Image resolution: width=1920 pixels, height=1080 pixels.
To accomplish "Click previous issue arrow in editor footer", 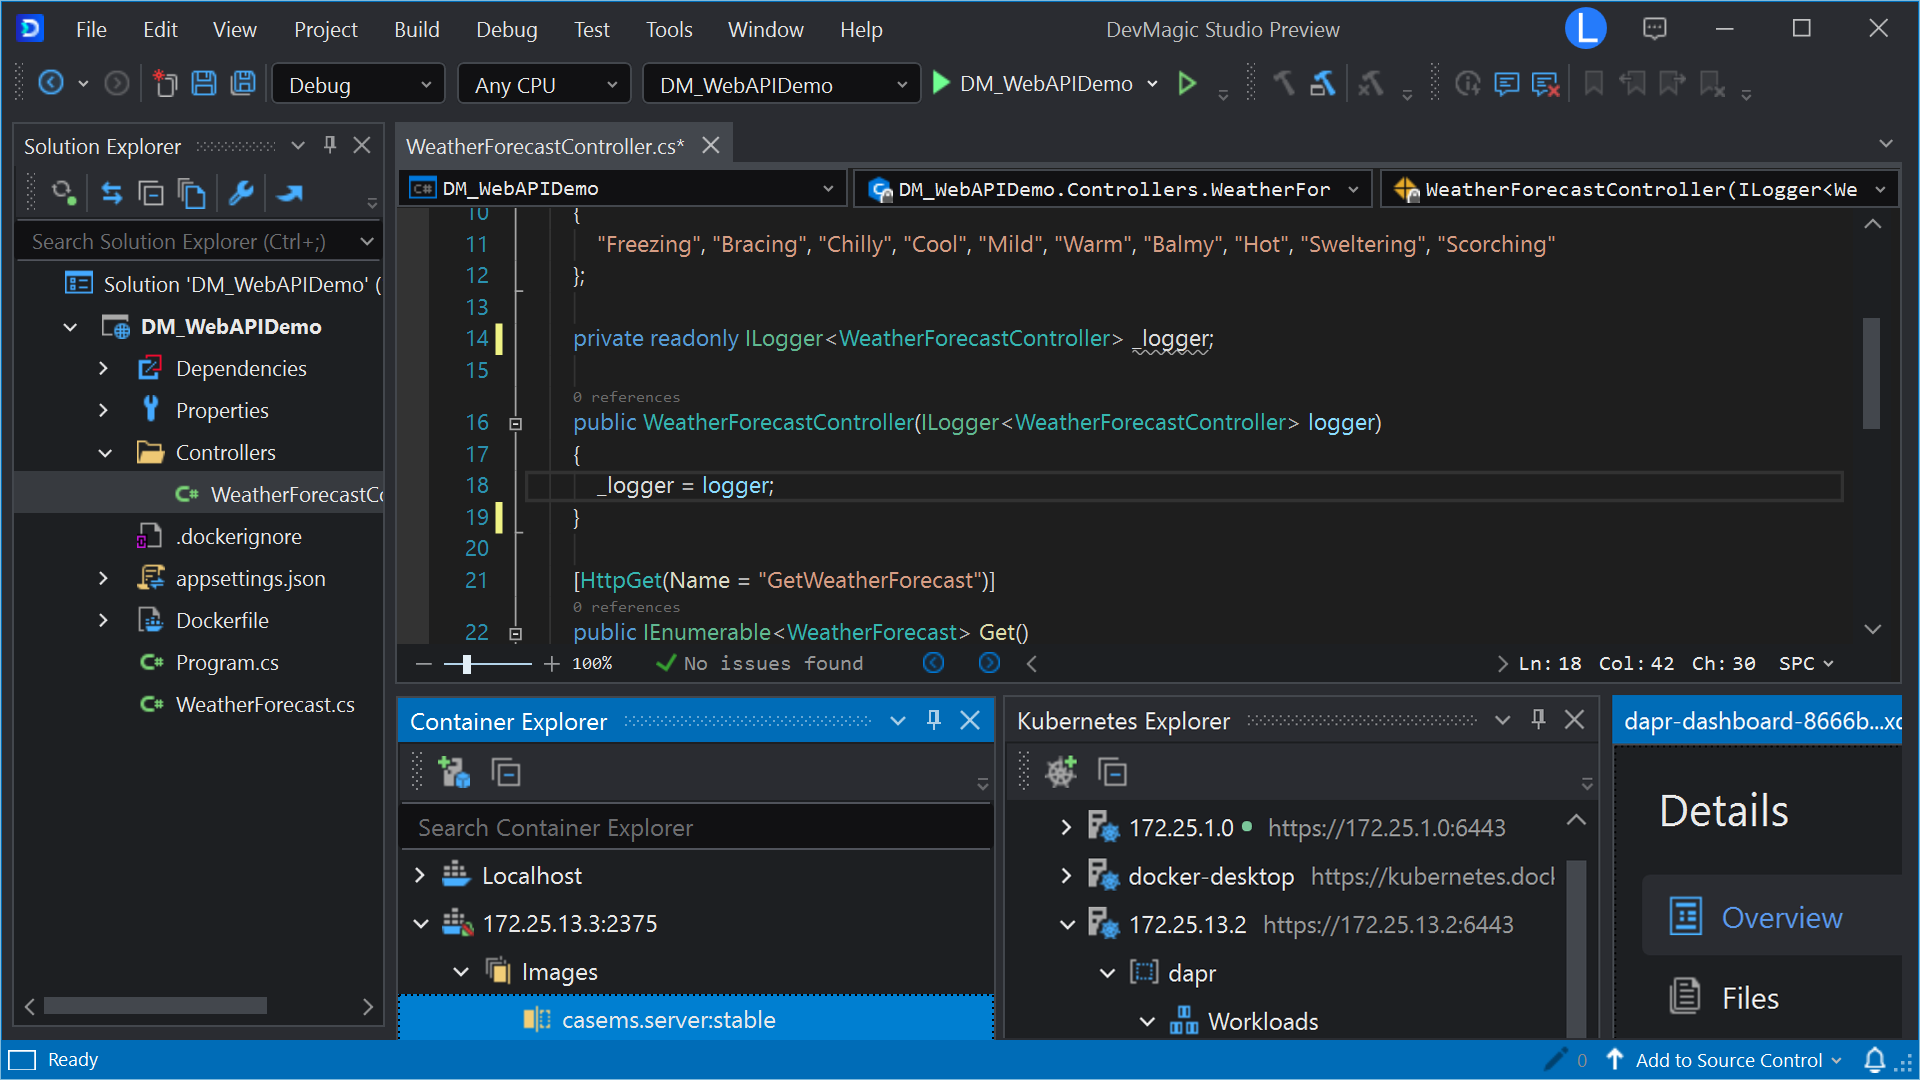I will click(933, 663).
